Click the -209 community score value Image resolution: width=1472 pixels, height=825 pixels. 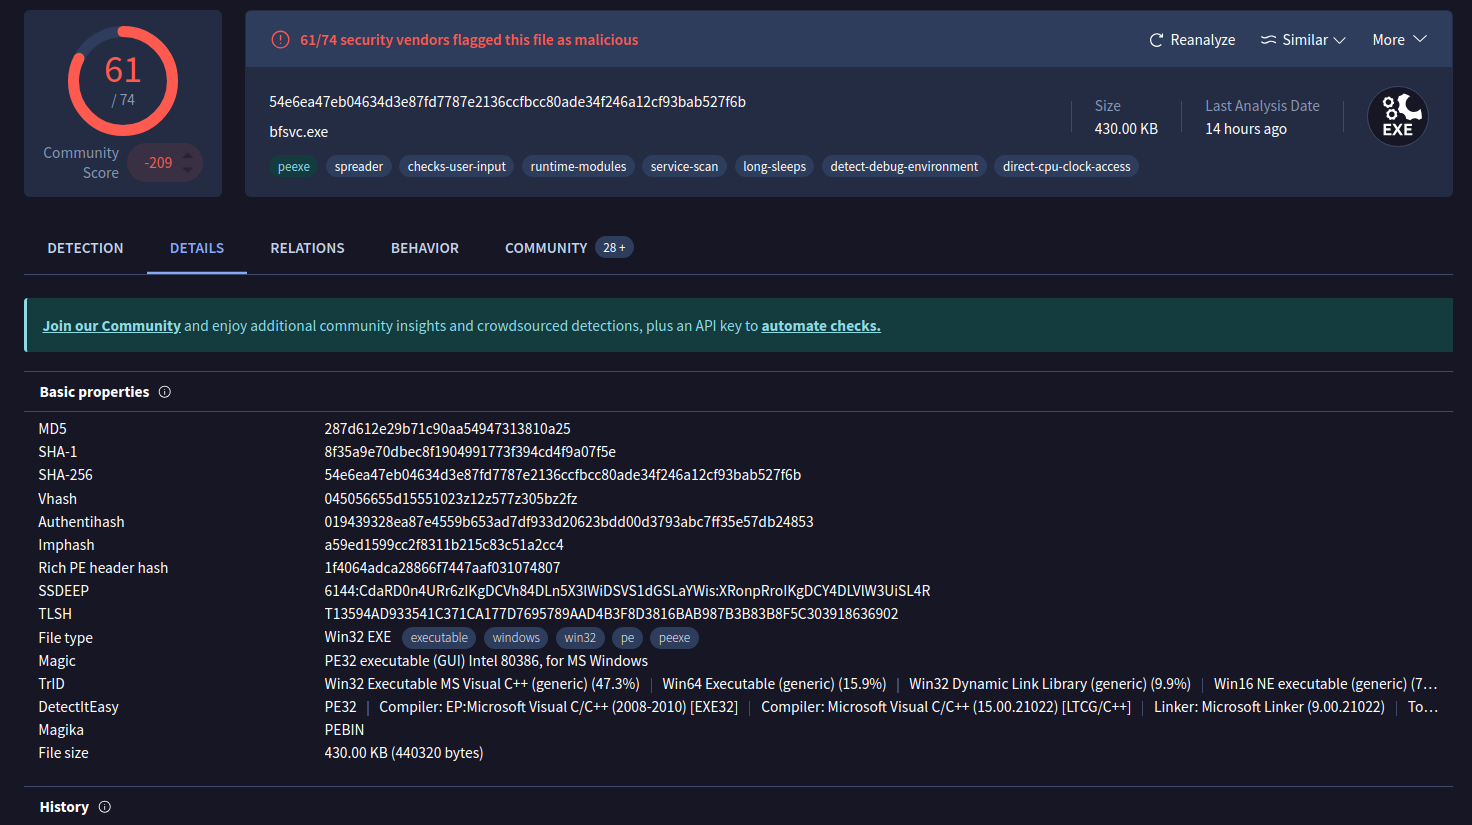point(158,163)
